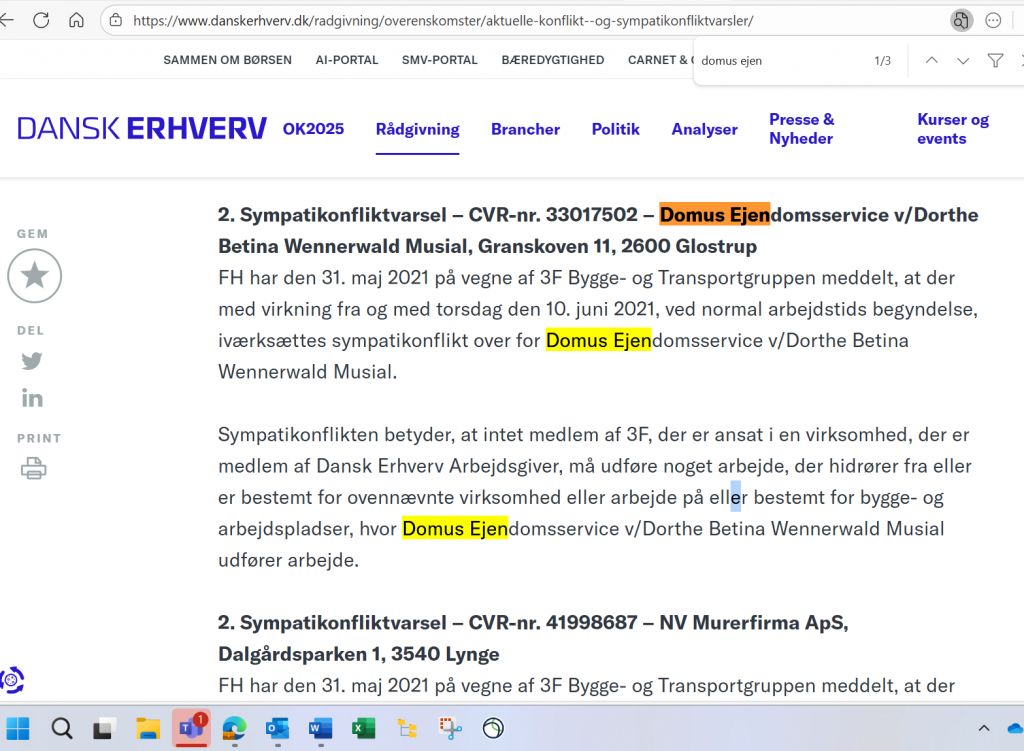Open Word from the taskbar
Screen dimensions: 1024x751
tap(321, 728)
